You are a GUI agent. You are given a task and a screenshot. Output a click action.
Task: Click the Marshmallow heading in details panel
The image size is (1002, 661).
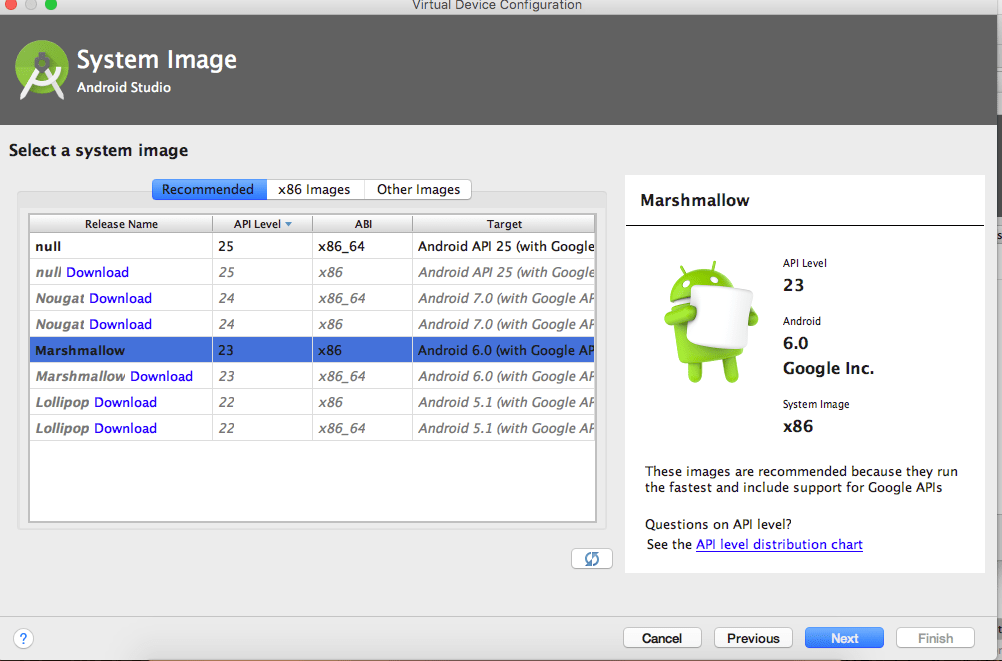[x=695, y=201]
